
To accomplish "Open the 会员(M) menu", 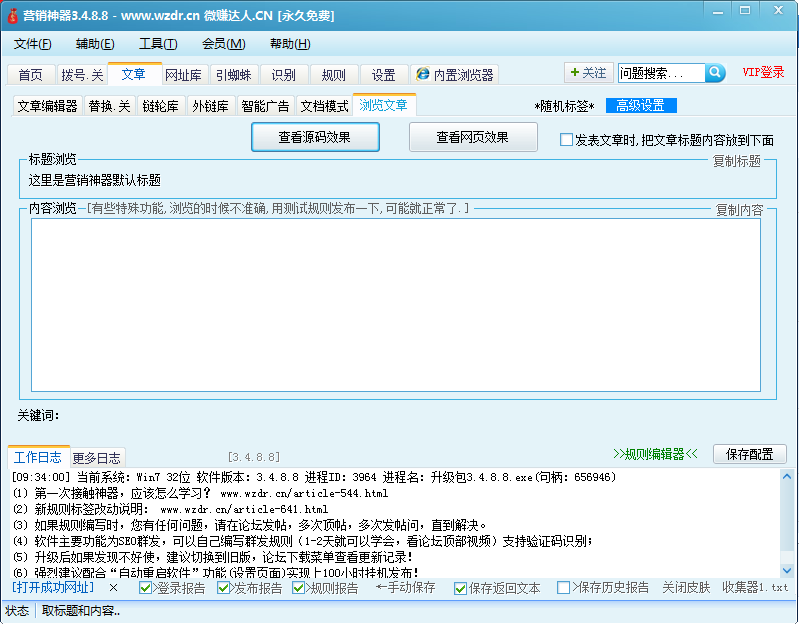I will [223, 44].
